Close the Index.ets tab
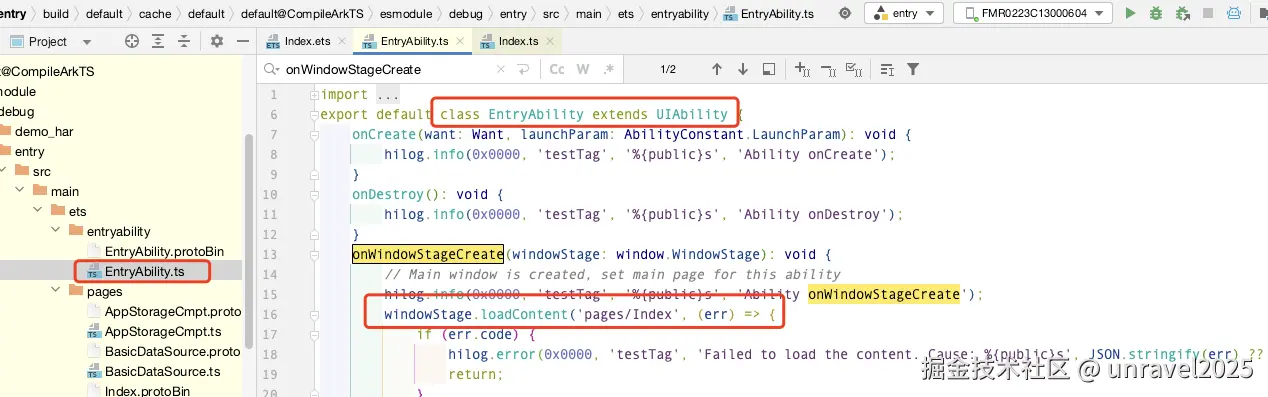This screenshot has width=1268, height=397. (x=343, y=41)
